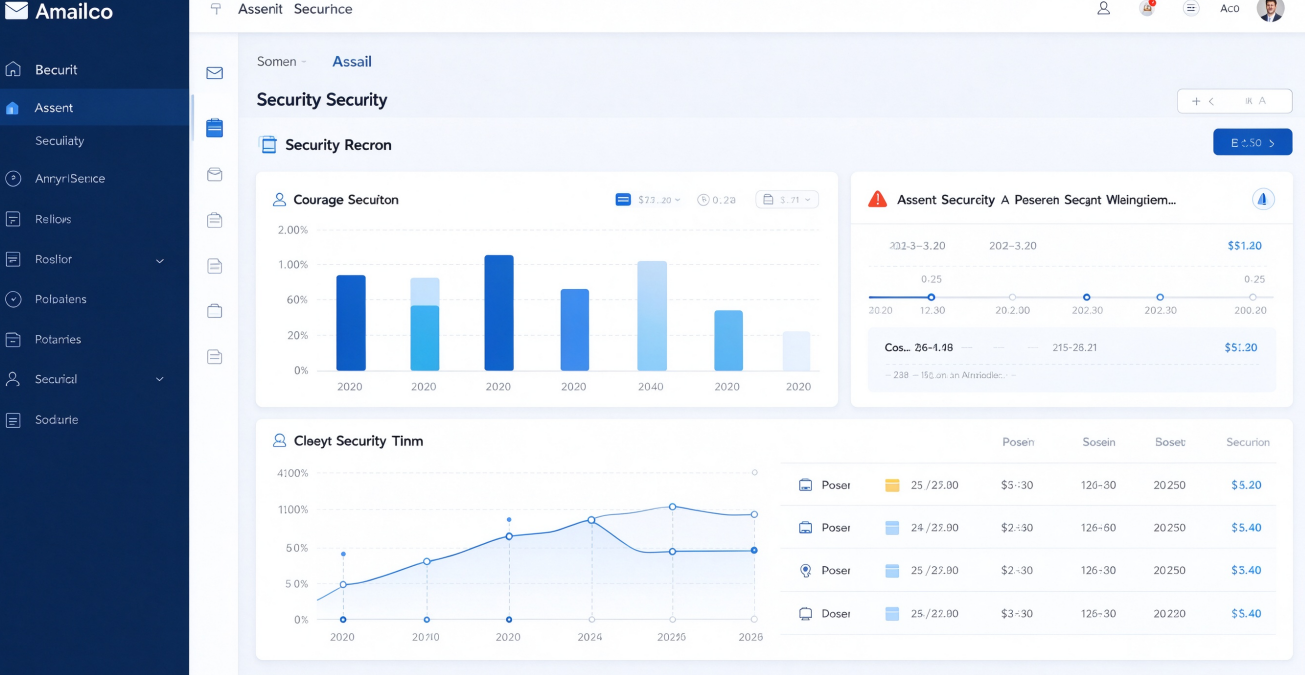Click the timeline point above 200.20

(x=1252, y=297)
